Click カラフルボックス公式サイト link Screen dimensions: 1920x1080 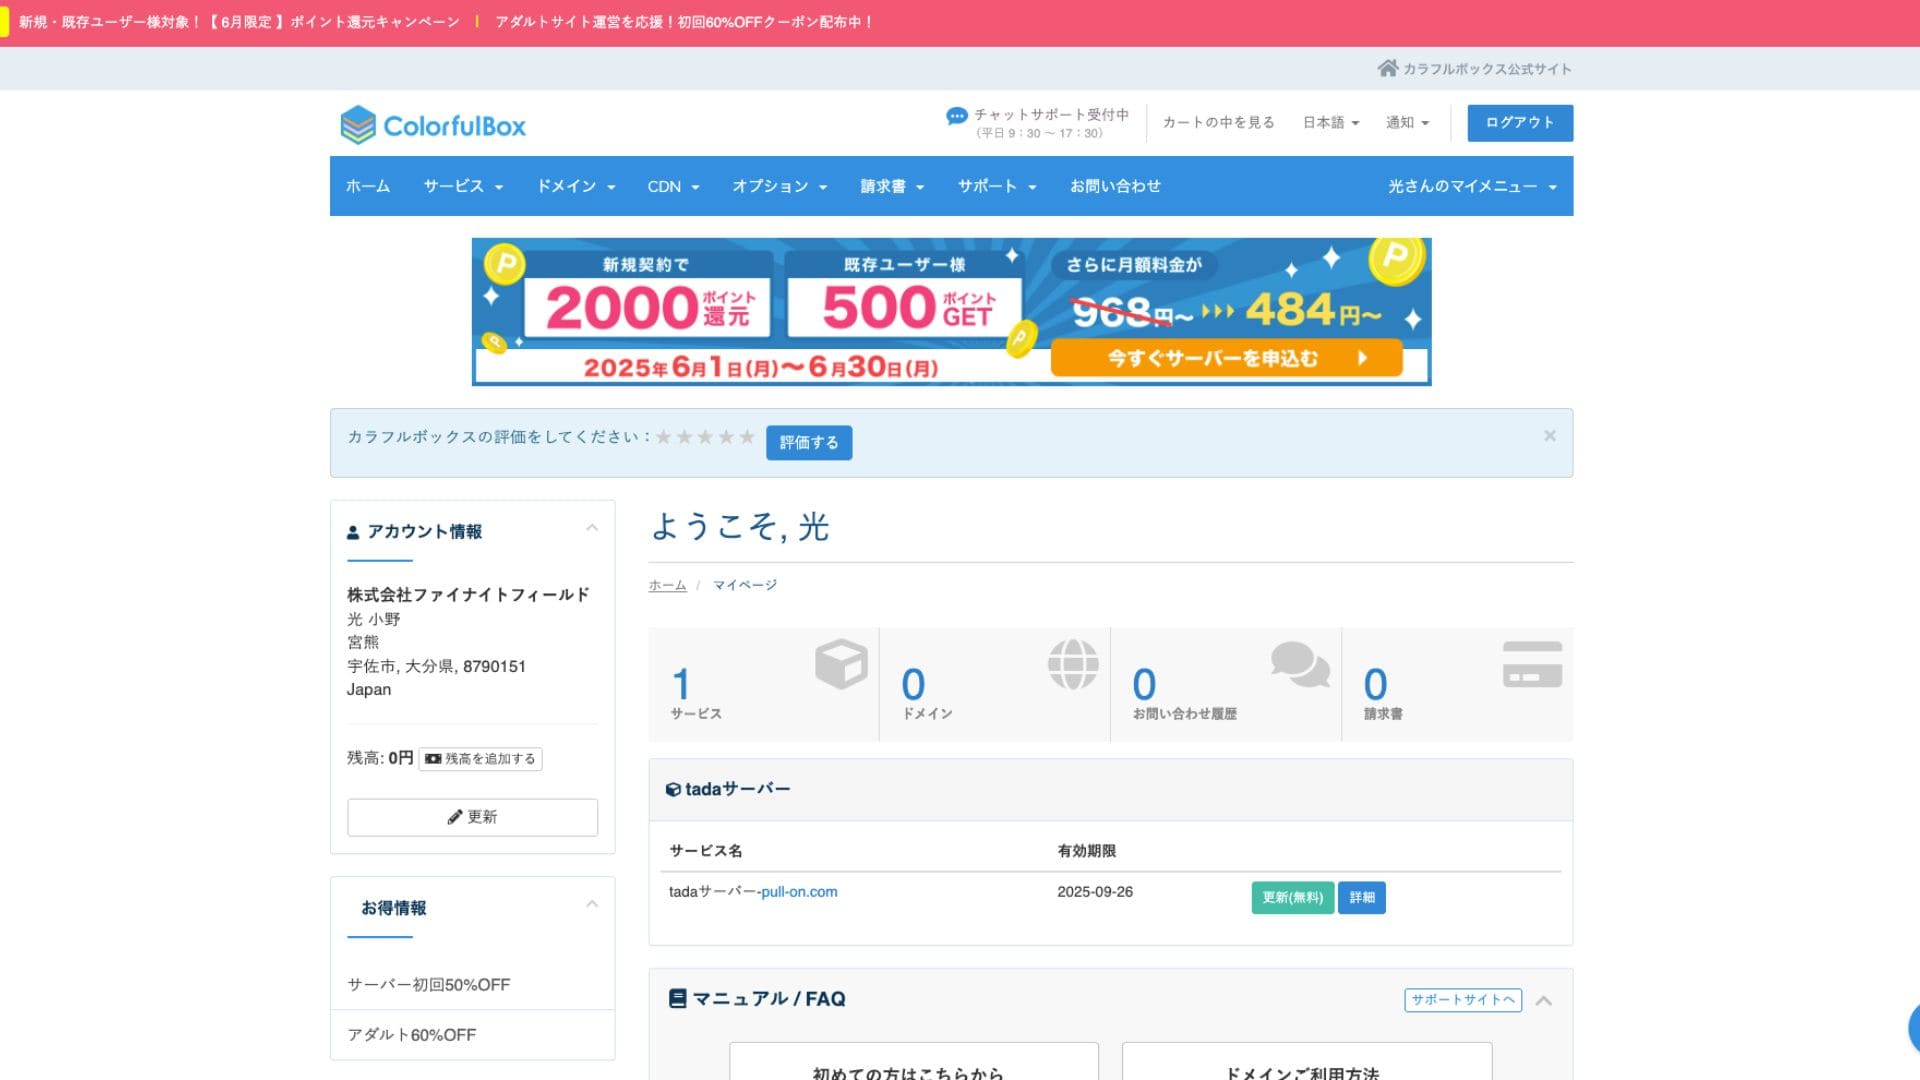pyautogui.click(x=1487, y=69)
